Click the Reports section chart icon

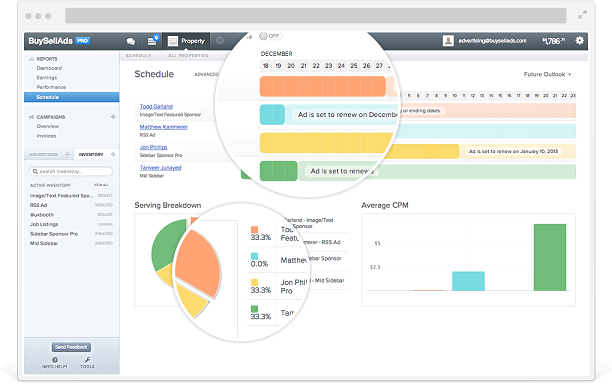[31, 59]
